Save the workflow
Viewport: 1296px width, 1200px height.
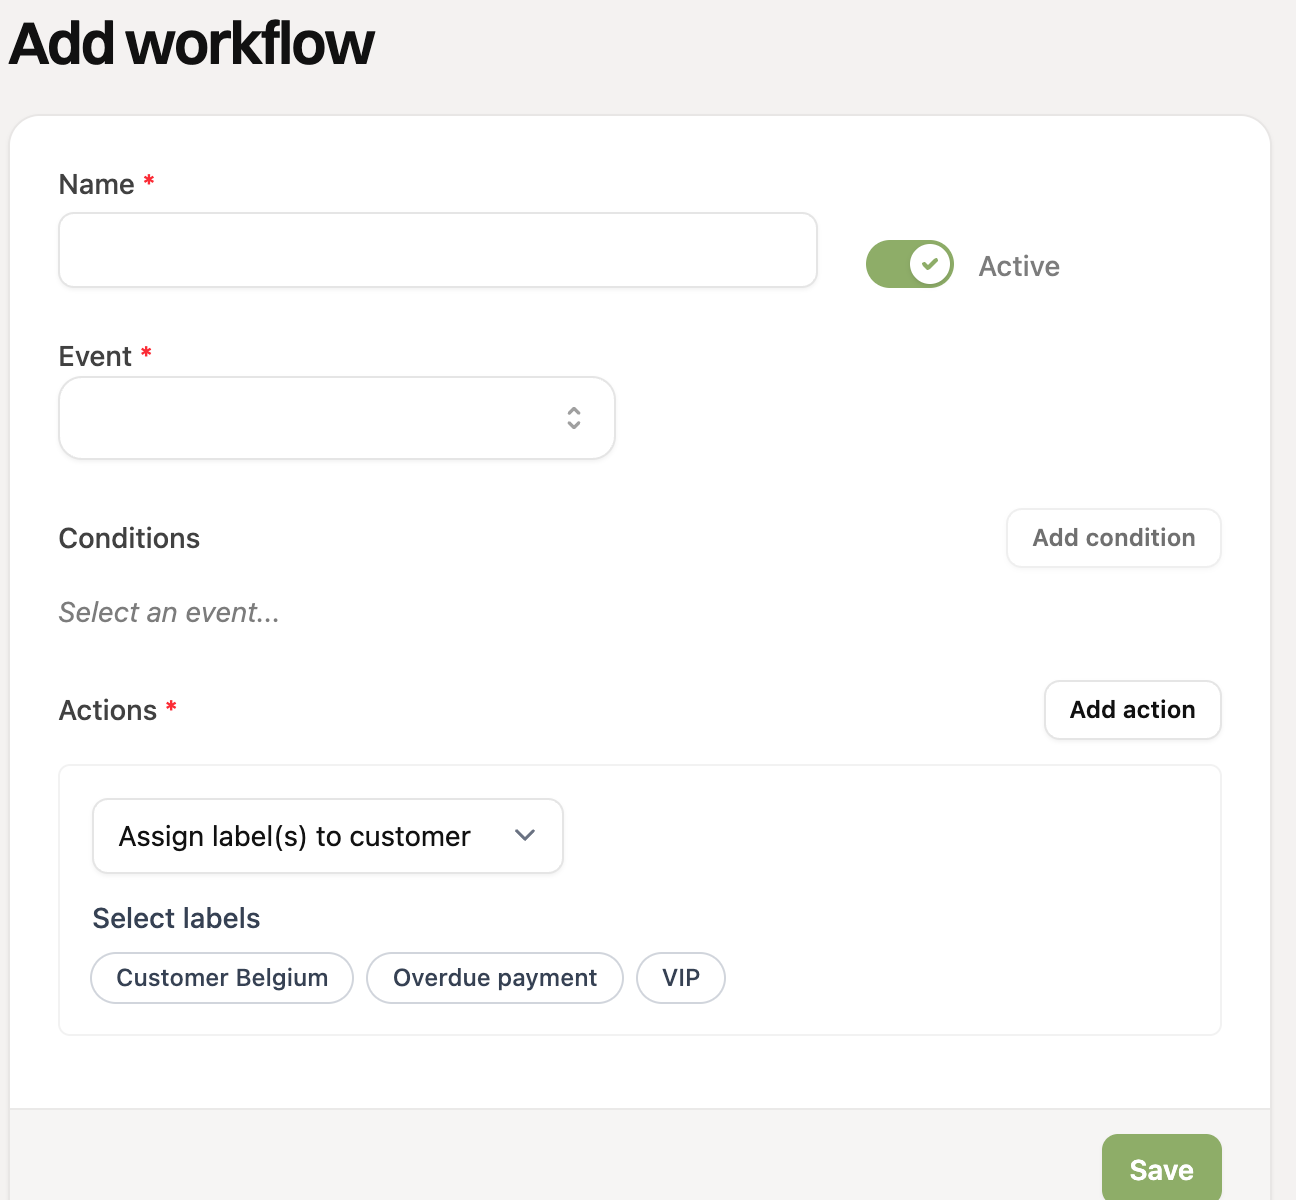1162,1168
